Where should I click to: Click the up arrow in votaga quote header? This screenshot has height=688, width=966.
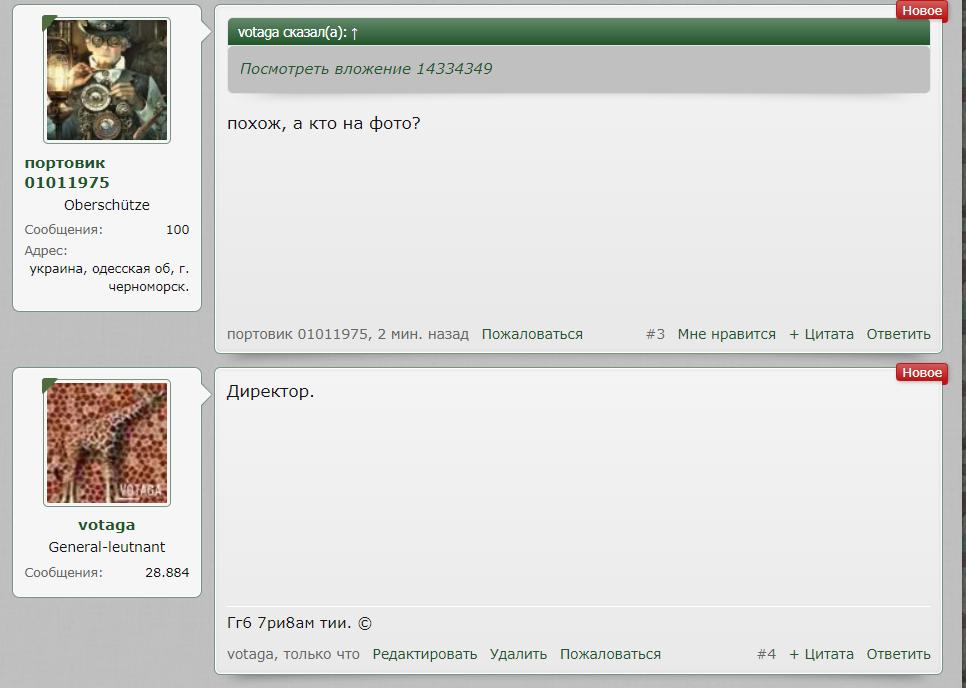(354, 33)
